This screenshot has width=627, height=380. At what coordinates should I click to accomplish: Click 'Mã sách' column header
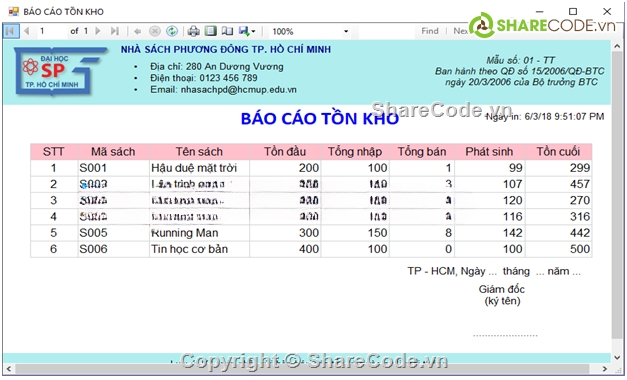coord(113,152)
